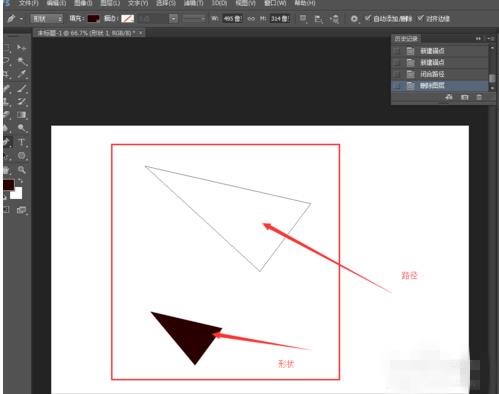Create new document from current history state
Viewport: 499px width, 394px height.
(449, 97)
